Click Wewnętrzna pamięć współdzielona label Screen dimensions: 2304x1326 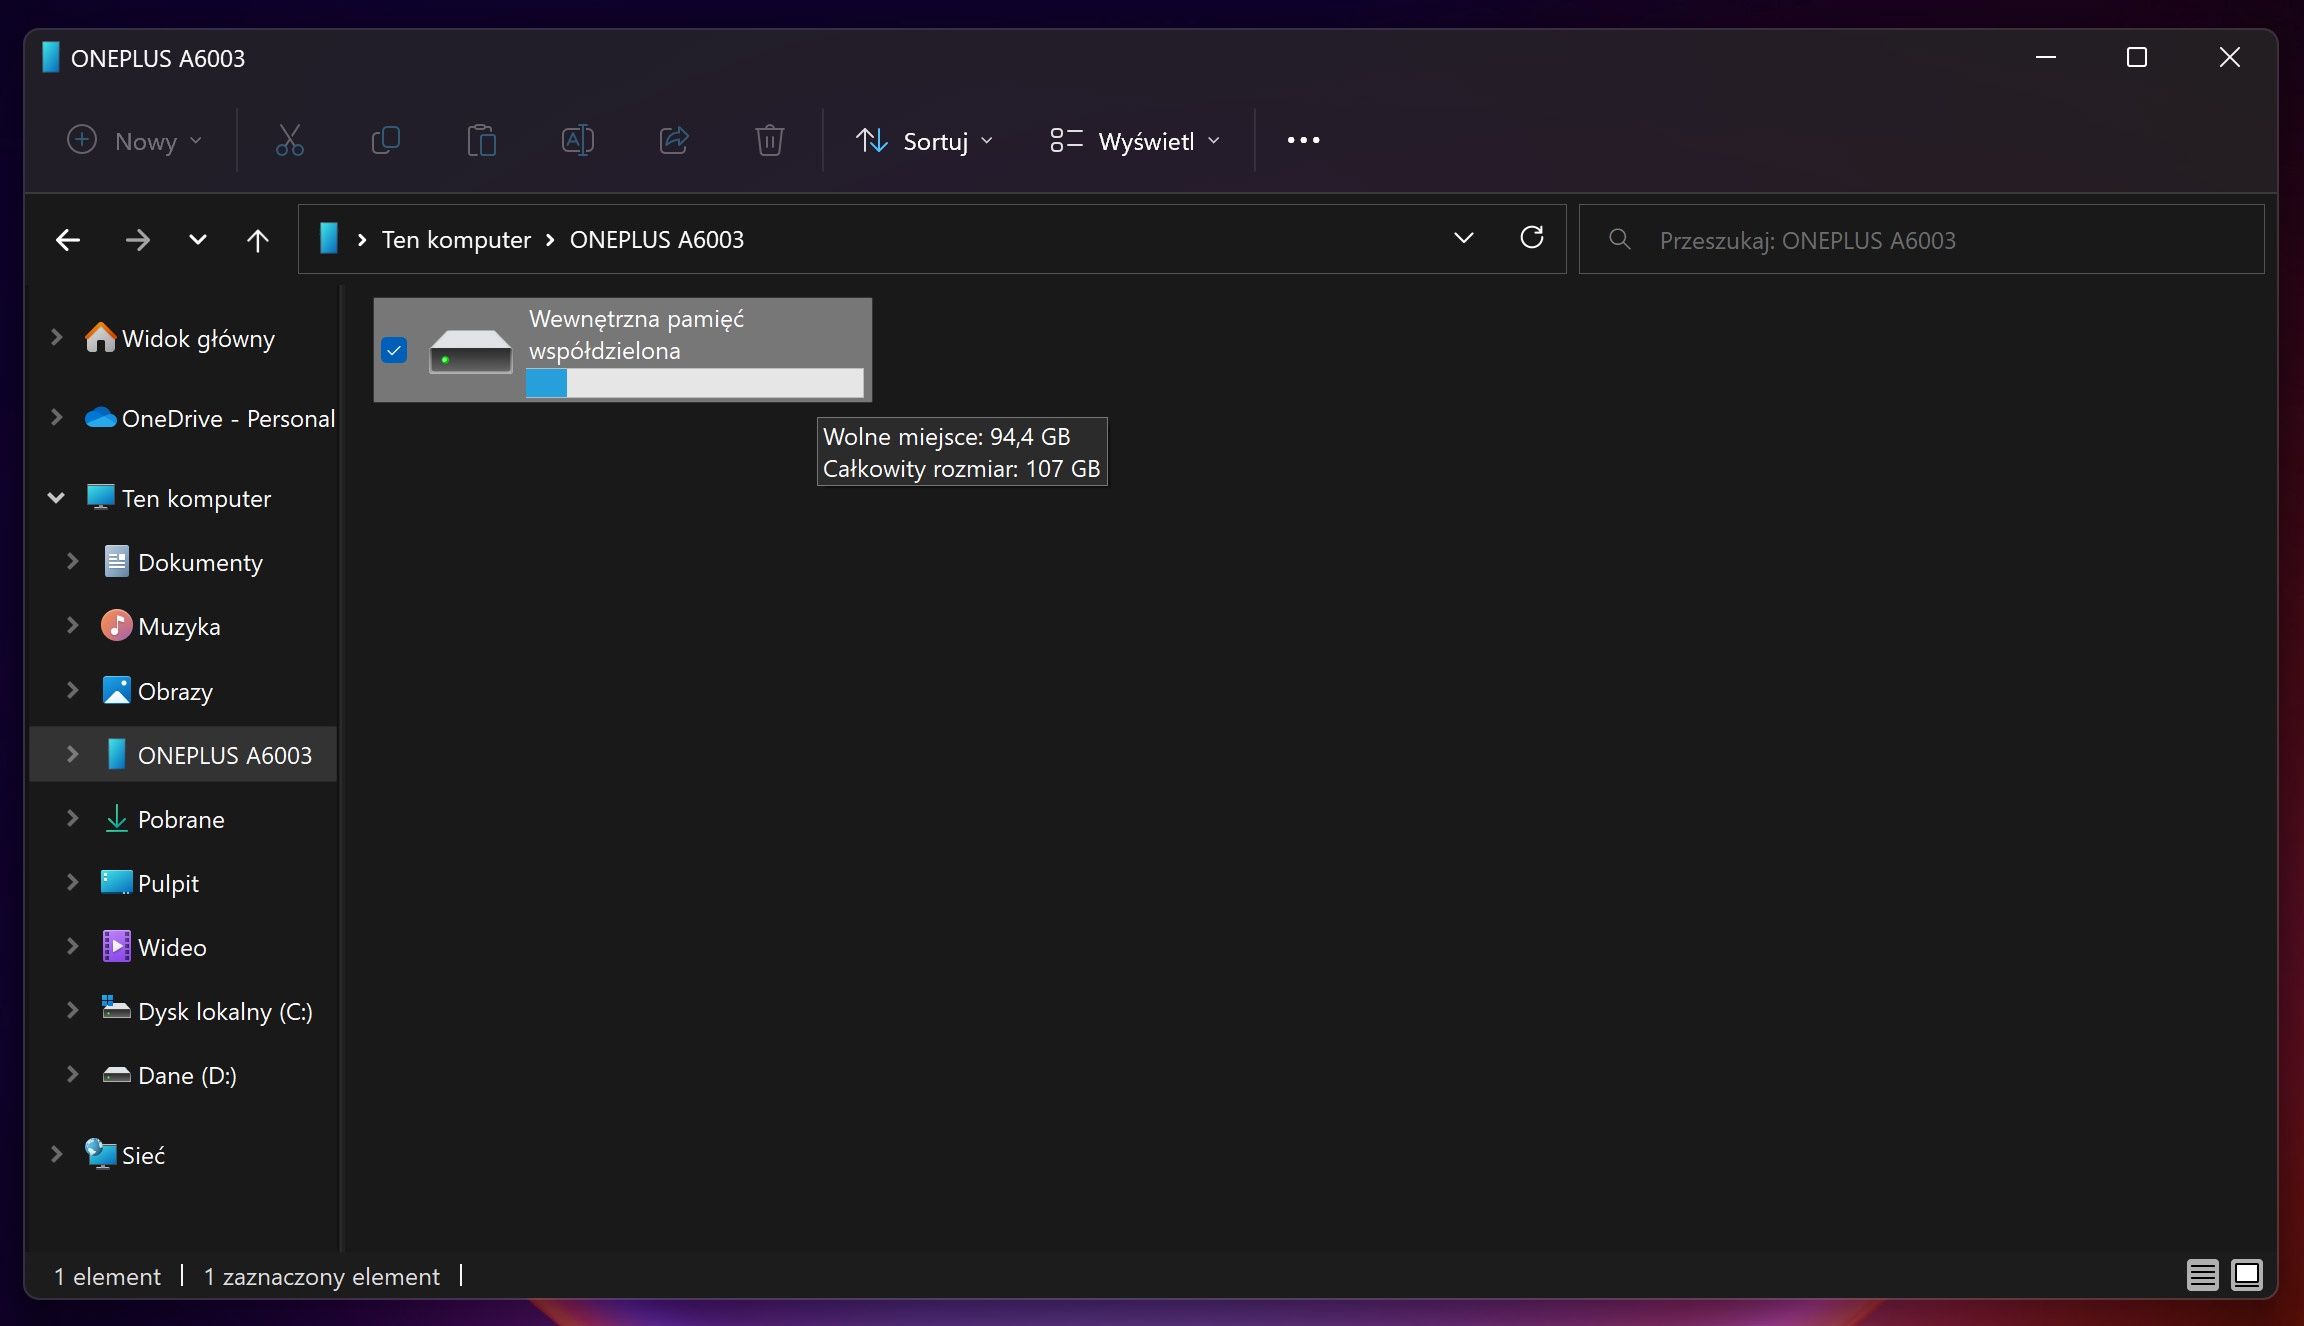coord(636,334)
